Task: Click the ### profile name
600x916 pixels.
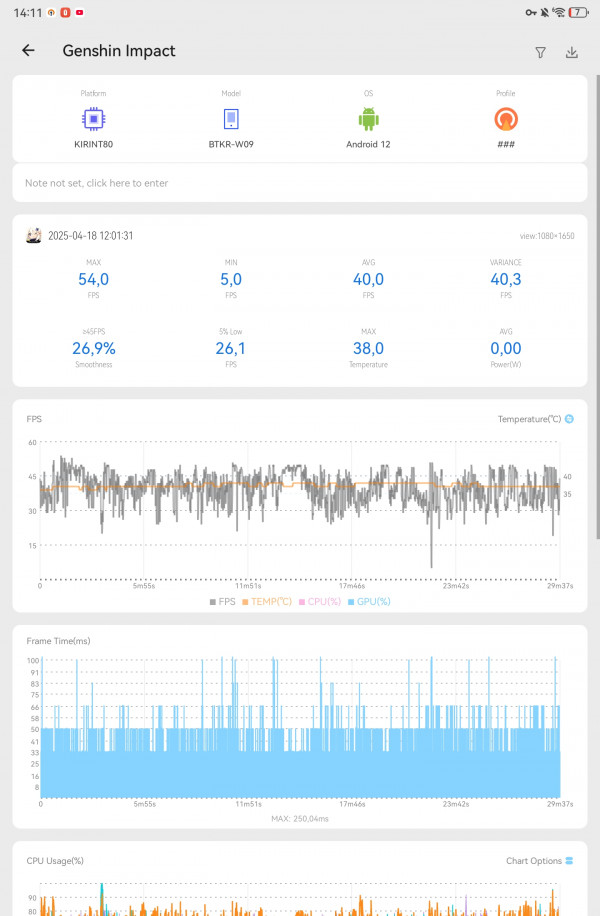Action: pyautogui.click(x=506, y=144)
